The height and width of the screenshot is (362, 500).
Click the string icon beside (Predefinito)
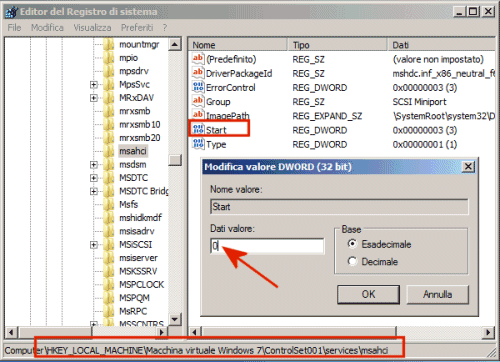[198, 59]
